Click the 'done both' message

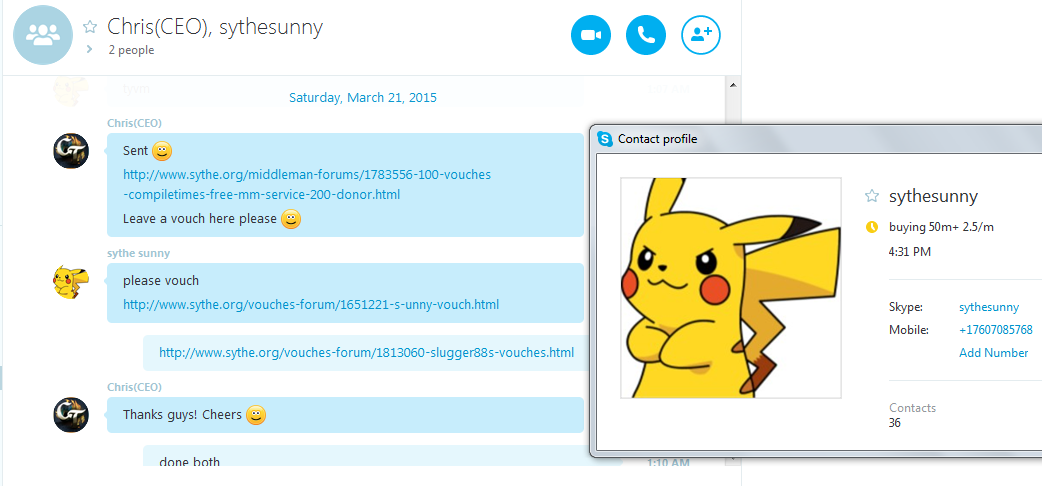click(x=189, y=461)
